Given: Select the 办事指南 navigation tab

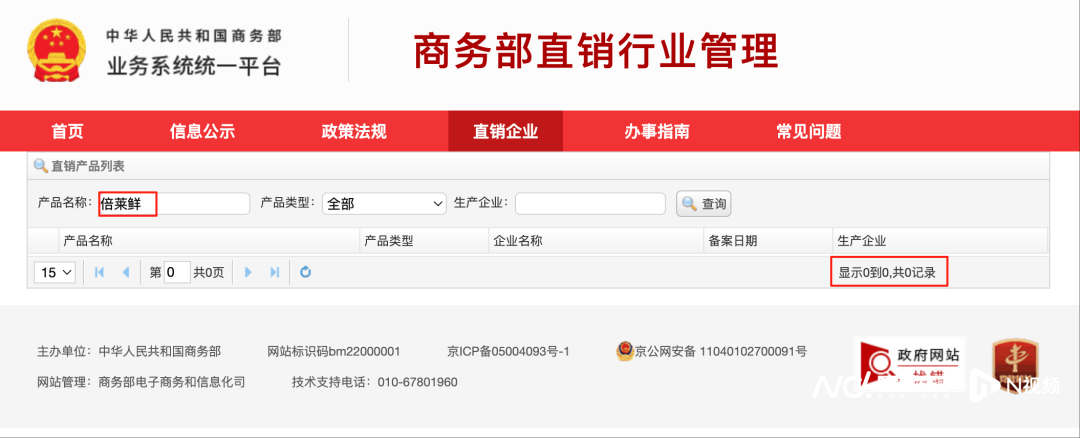Looking at the screenshot, I should (x=656, y=131).
